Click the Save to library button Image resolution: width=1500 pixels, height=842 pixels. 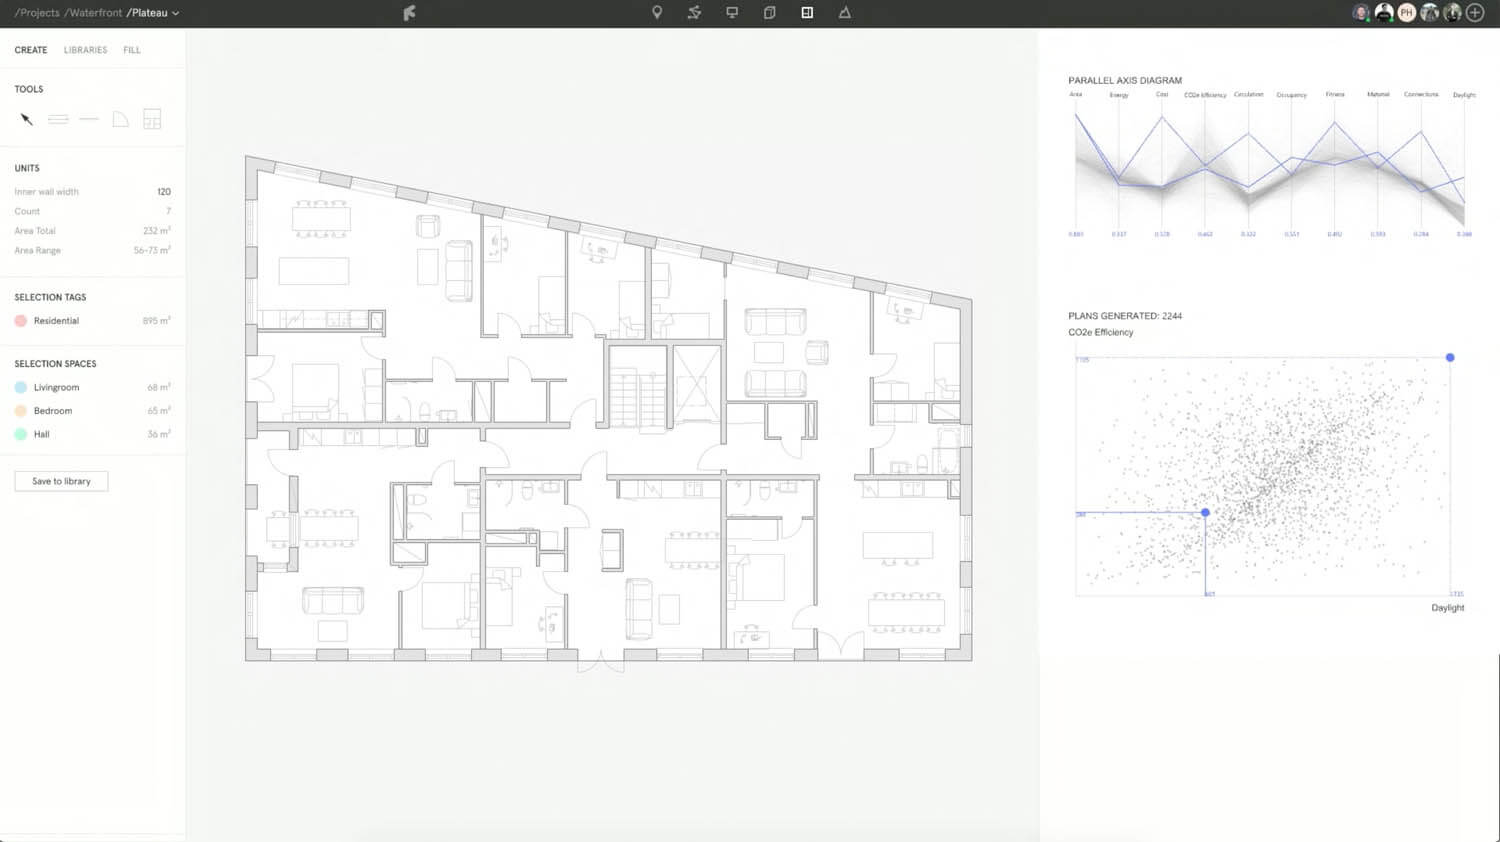coord(60,481)
